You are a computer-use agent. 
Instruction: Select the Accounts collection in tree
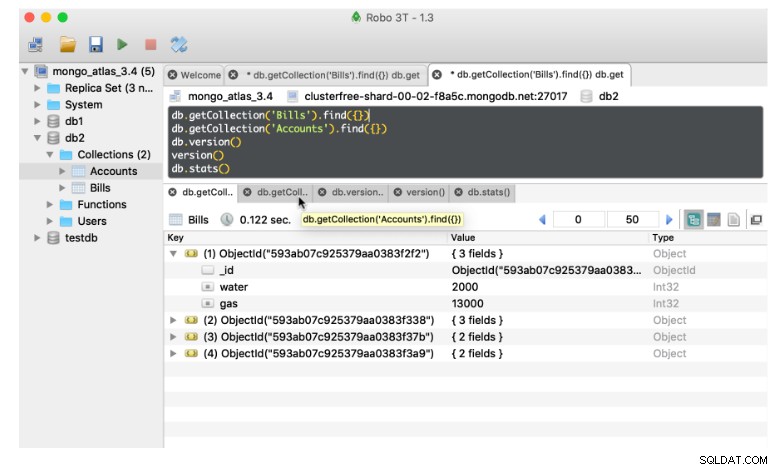coord(113,171)
